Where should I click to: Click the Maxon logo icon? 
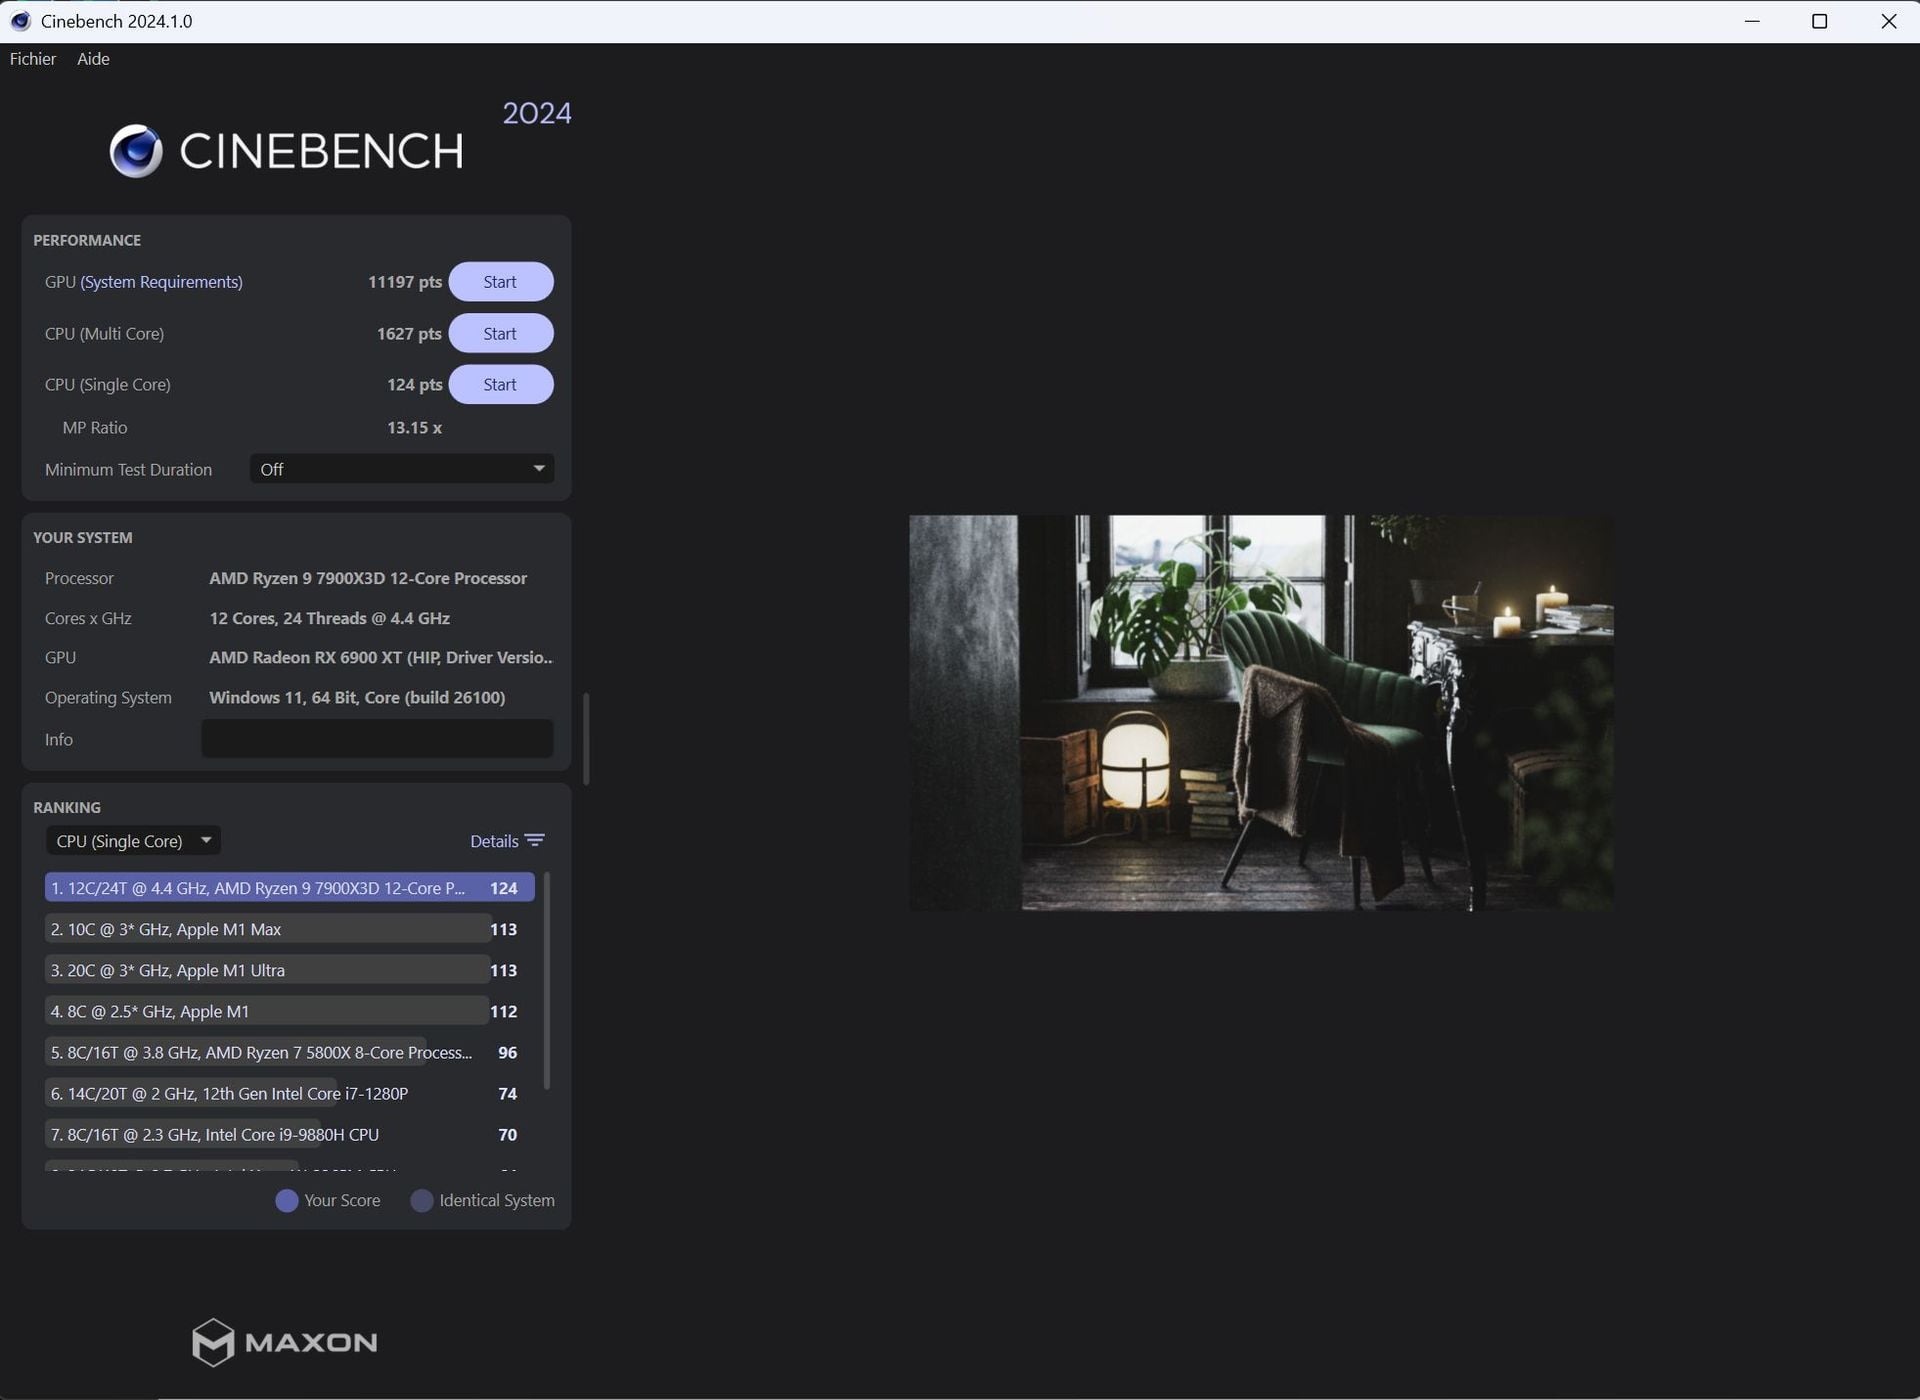click(x=213, y=1342)
